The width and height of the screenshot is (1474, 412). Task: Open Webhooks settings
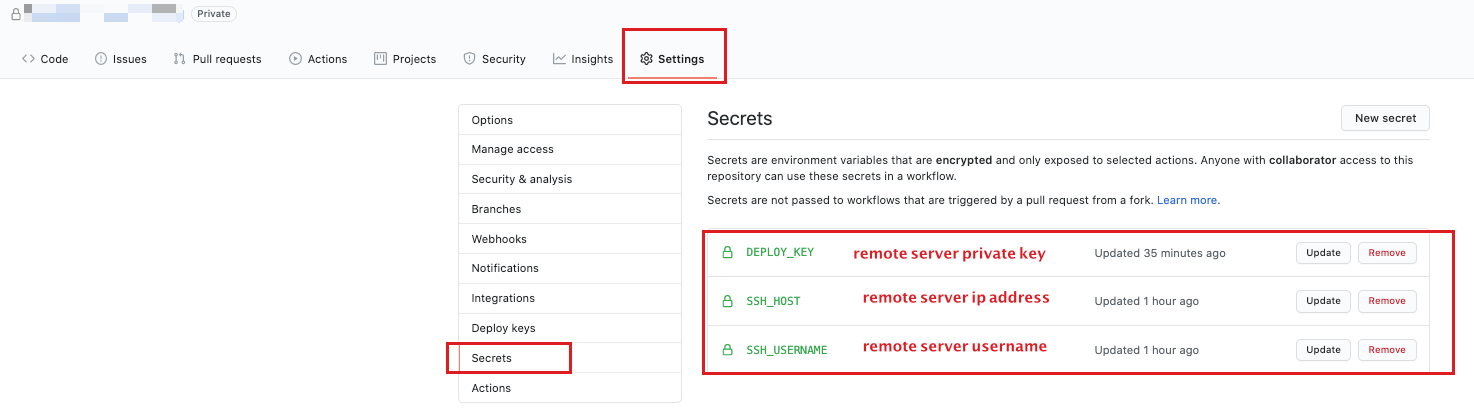point(569,239)
